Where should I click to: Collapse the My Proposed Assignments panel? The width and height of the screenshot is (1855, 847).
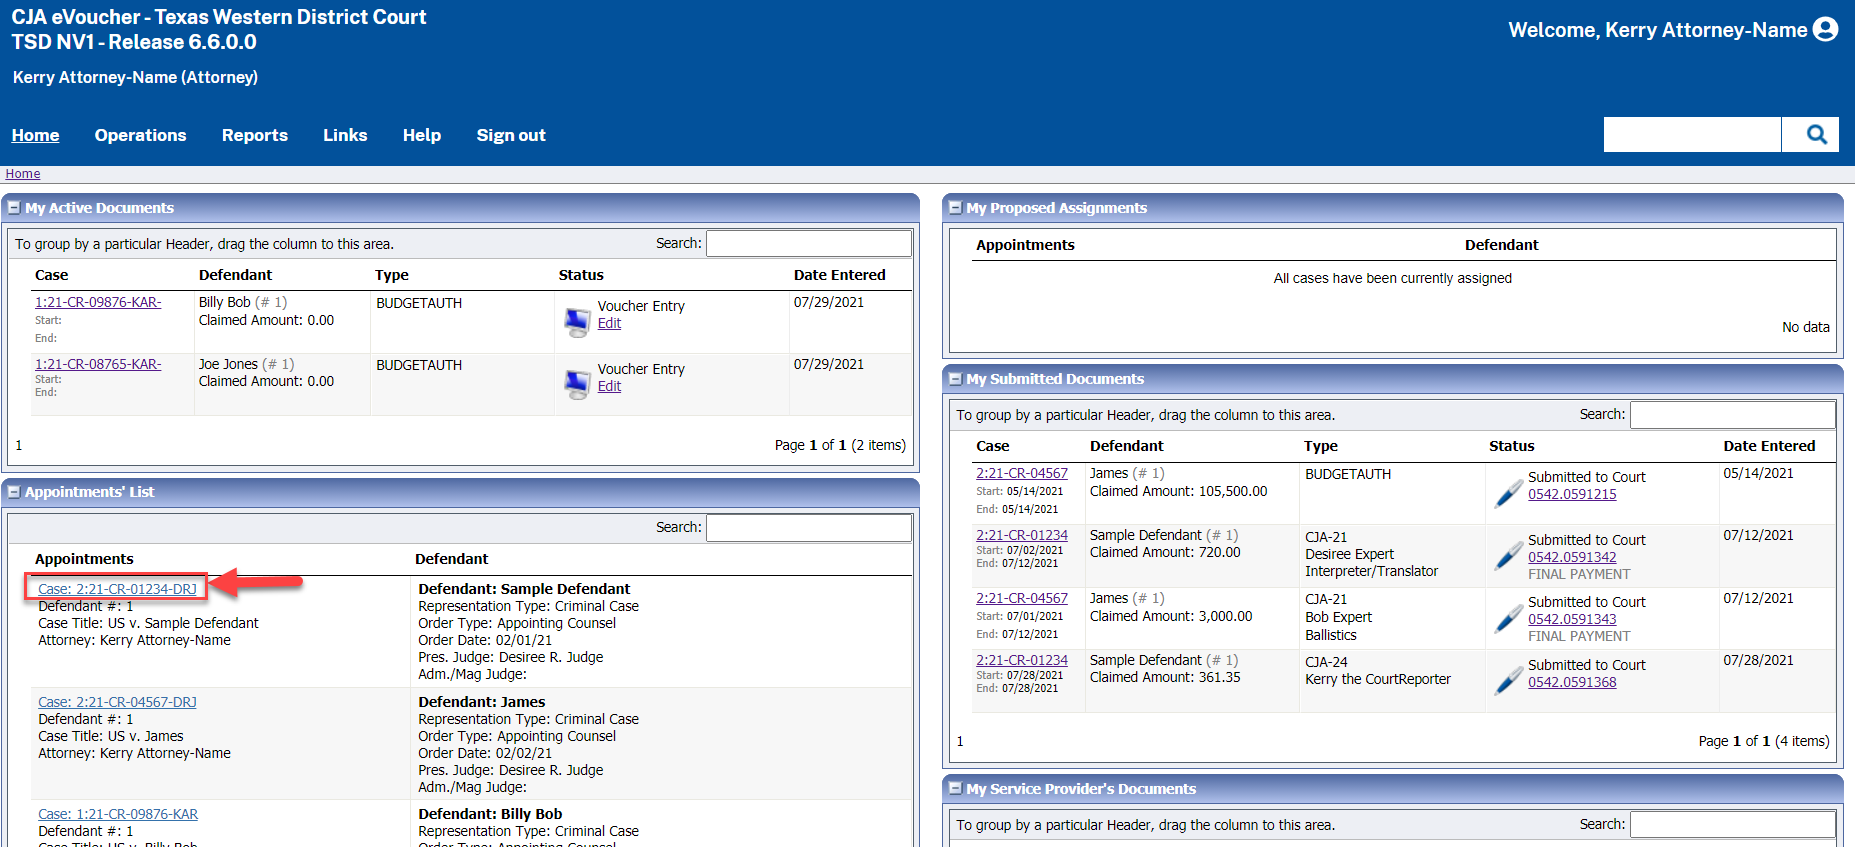tap(955, 208)
